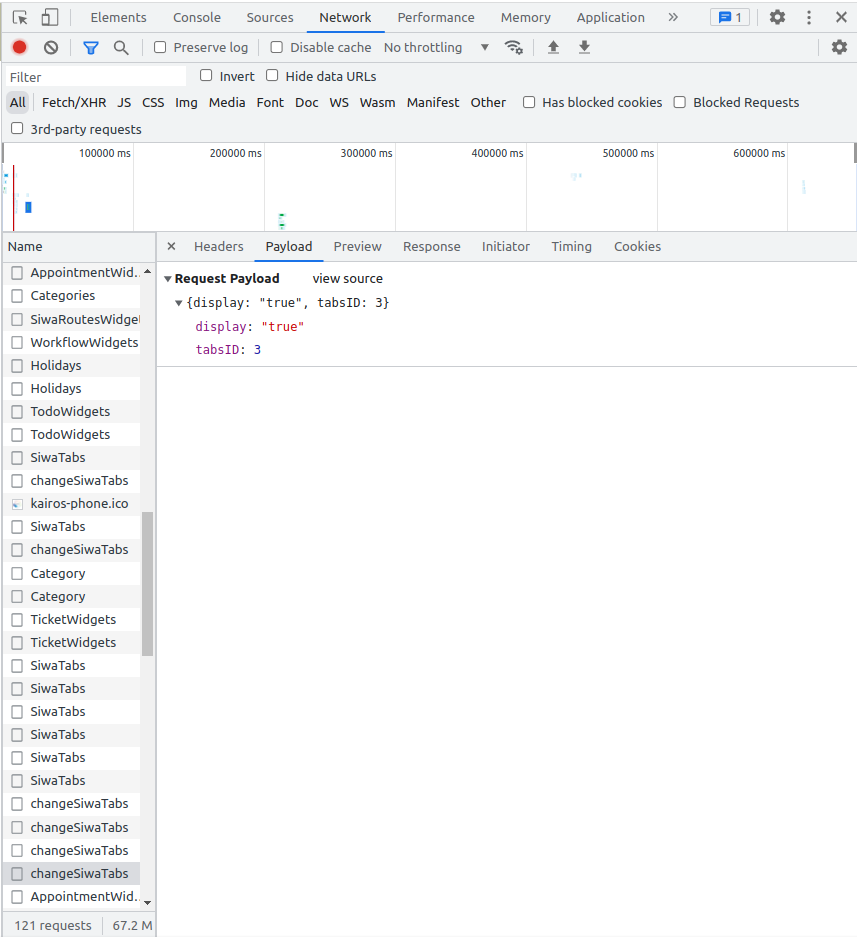Select tabsID value in payload
The width and height of the screenshot is (857, 937).
tap(257, 350)
